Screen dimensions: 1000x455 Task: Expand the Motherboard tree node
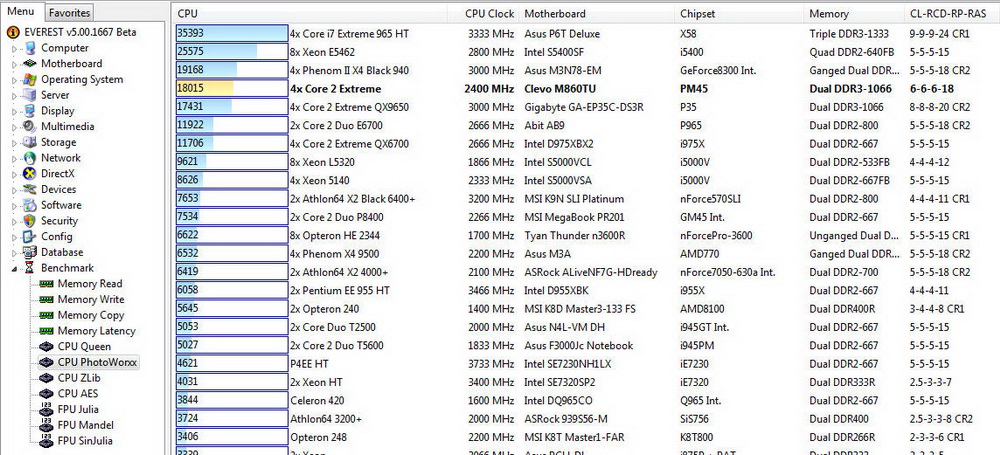click(14, 64)
